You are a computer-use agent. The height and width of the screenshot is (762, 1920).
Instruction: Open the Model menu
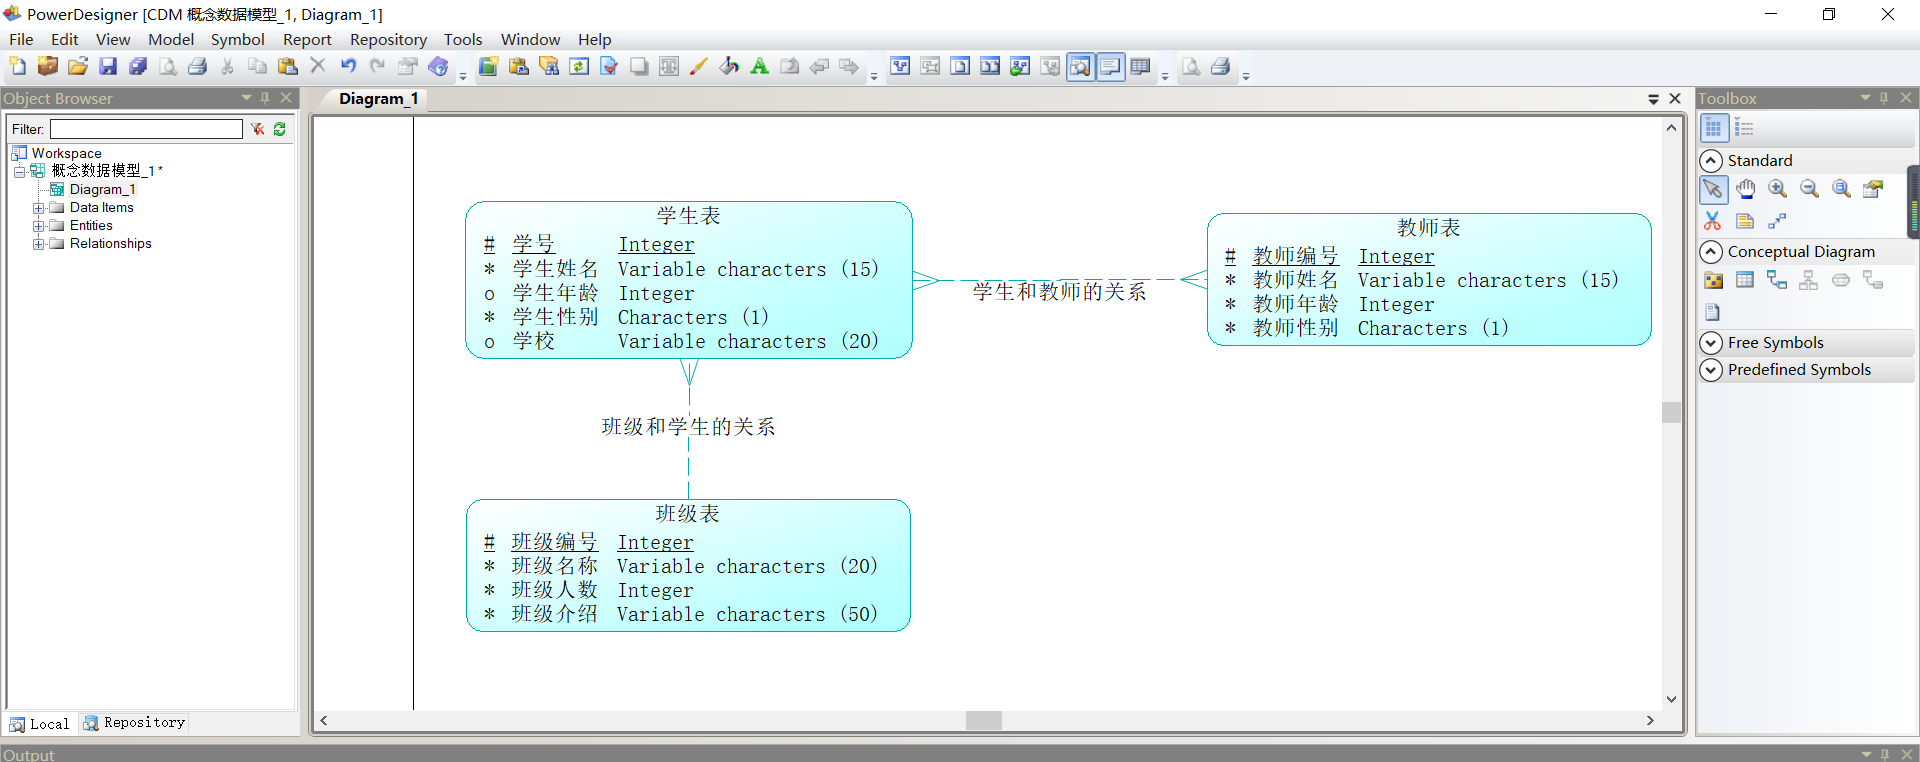point(171,39)
